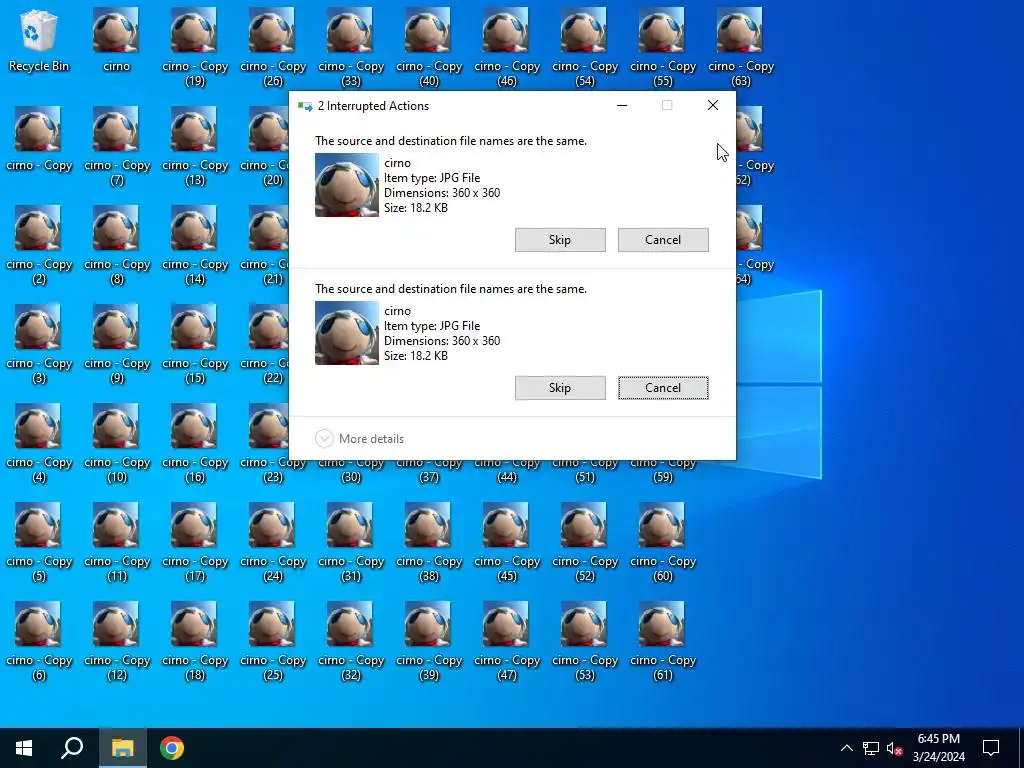Expand More details in the dialog
1024x768 pixels.
(360, 439)
